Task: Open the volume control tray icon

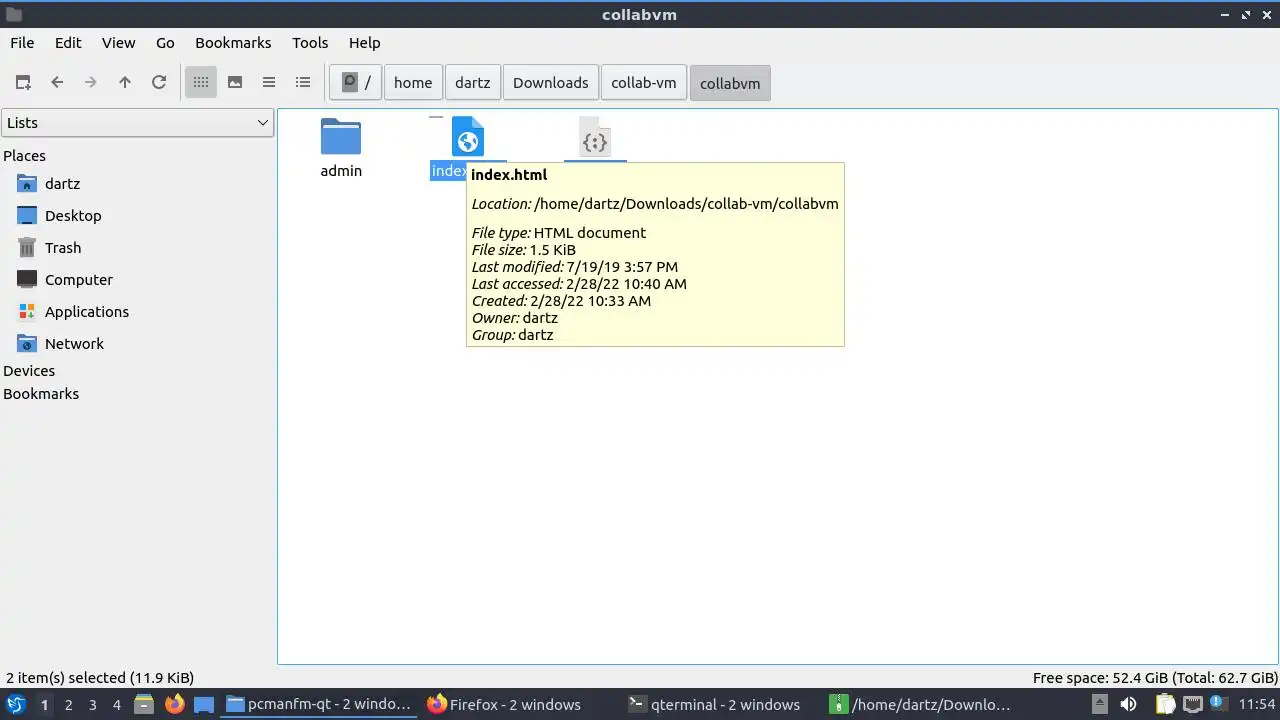Action: pos(1128,704)
